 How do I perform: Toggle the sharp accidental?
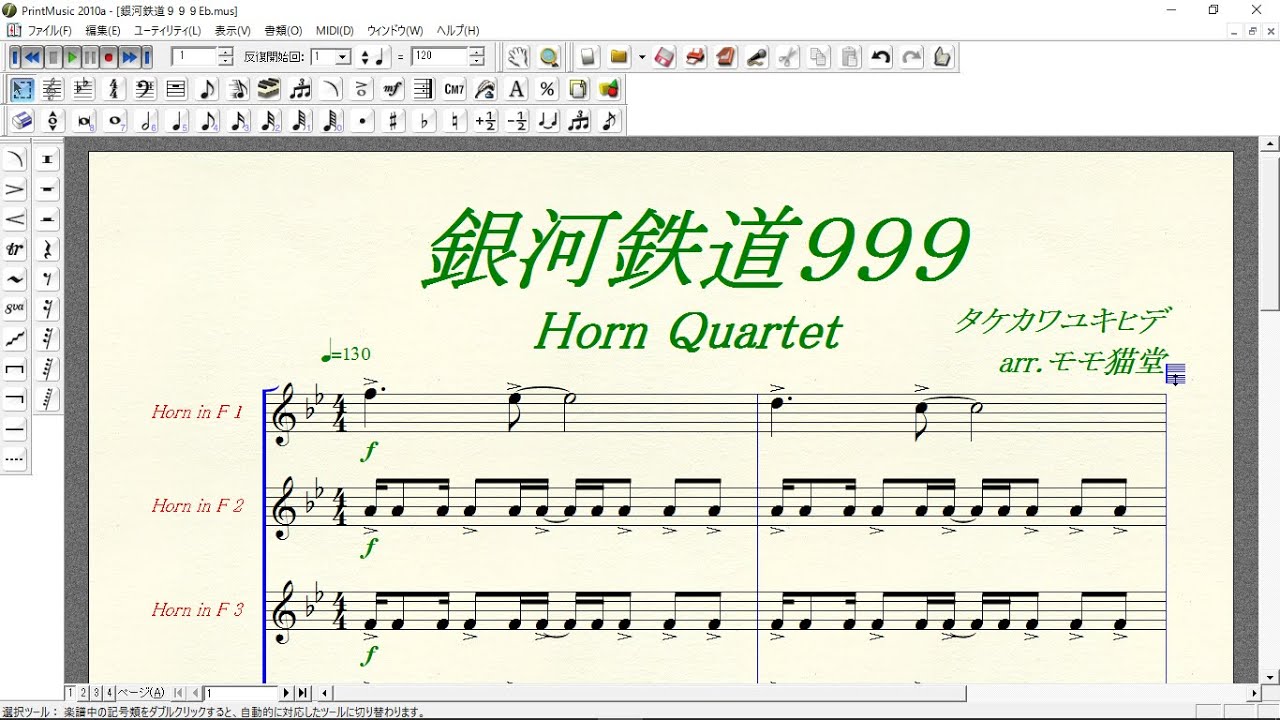click(x=394, y=121)
